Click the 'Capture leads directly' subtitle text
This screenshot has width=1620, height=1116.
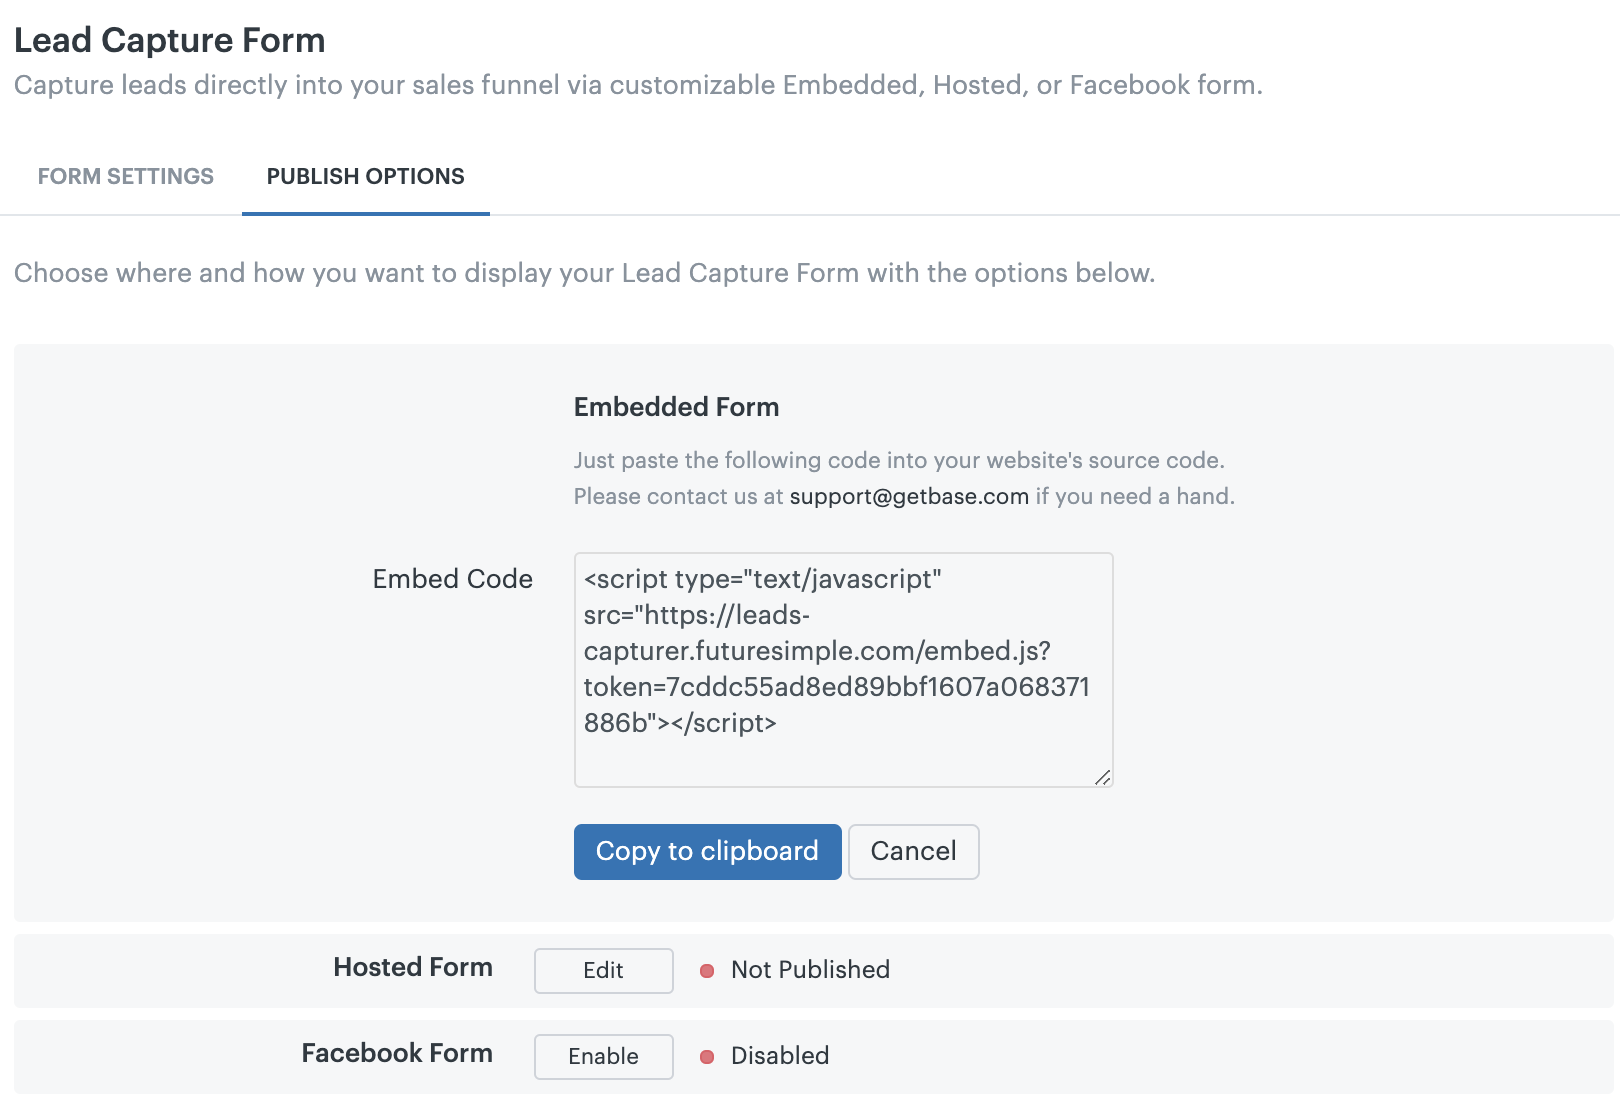pyautogui.click(x=638, y=85)
